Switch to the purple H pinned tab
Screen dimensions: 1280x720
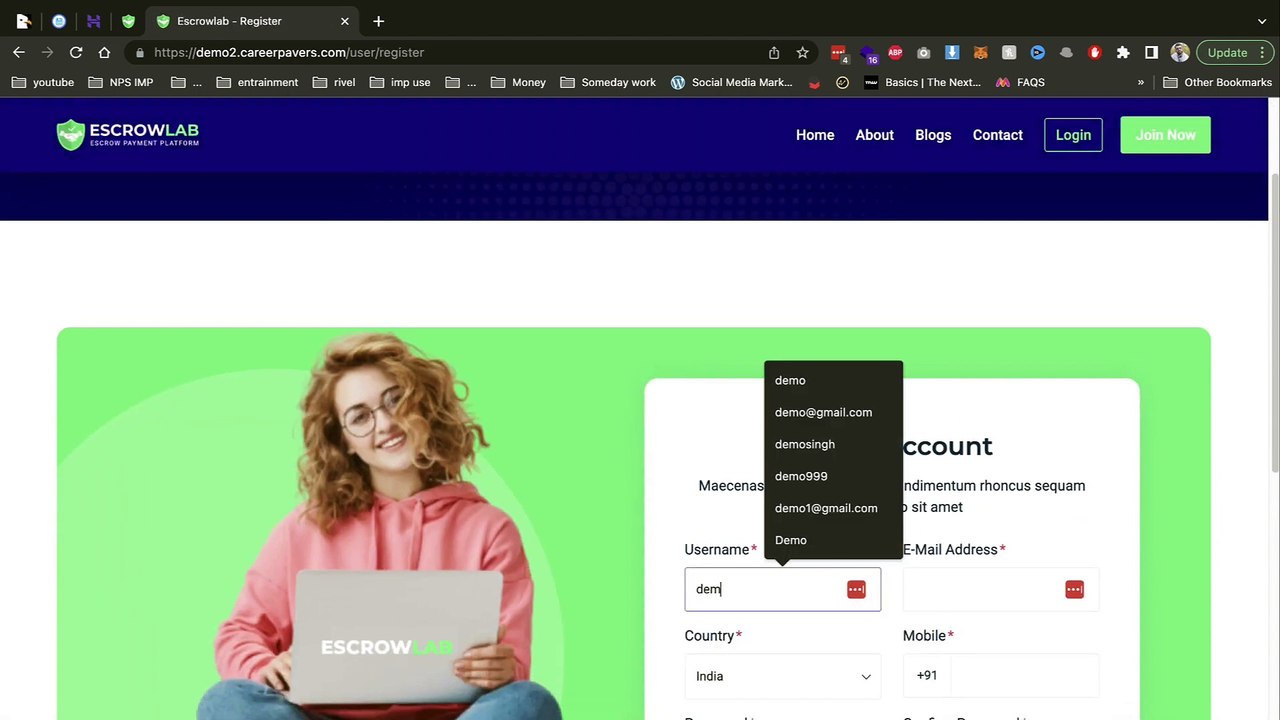[93, 21]
